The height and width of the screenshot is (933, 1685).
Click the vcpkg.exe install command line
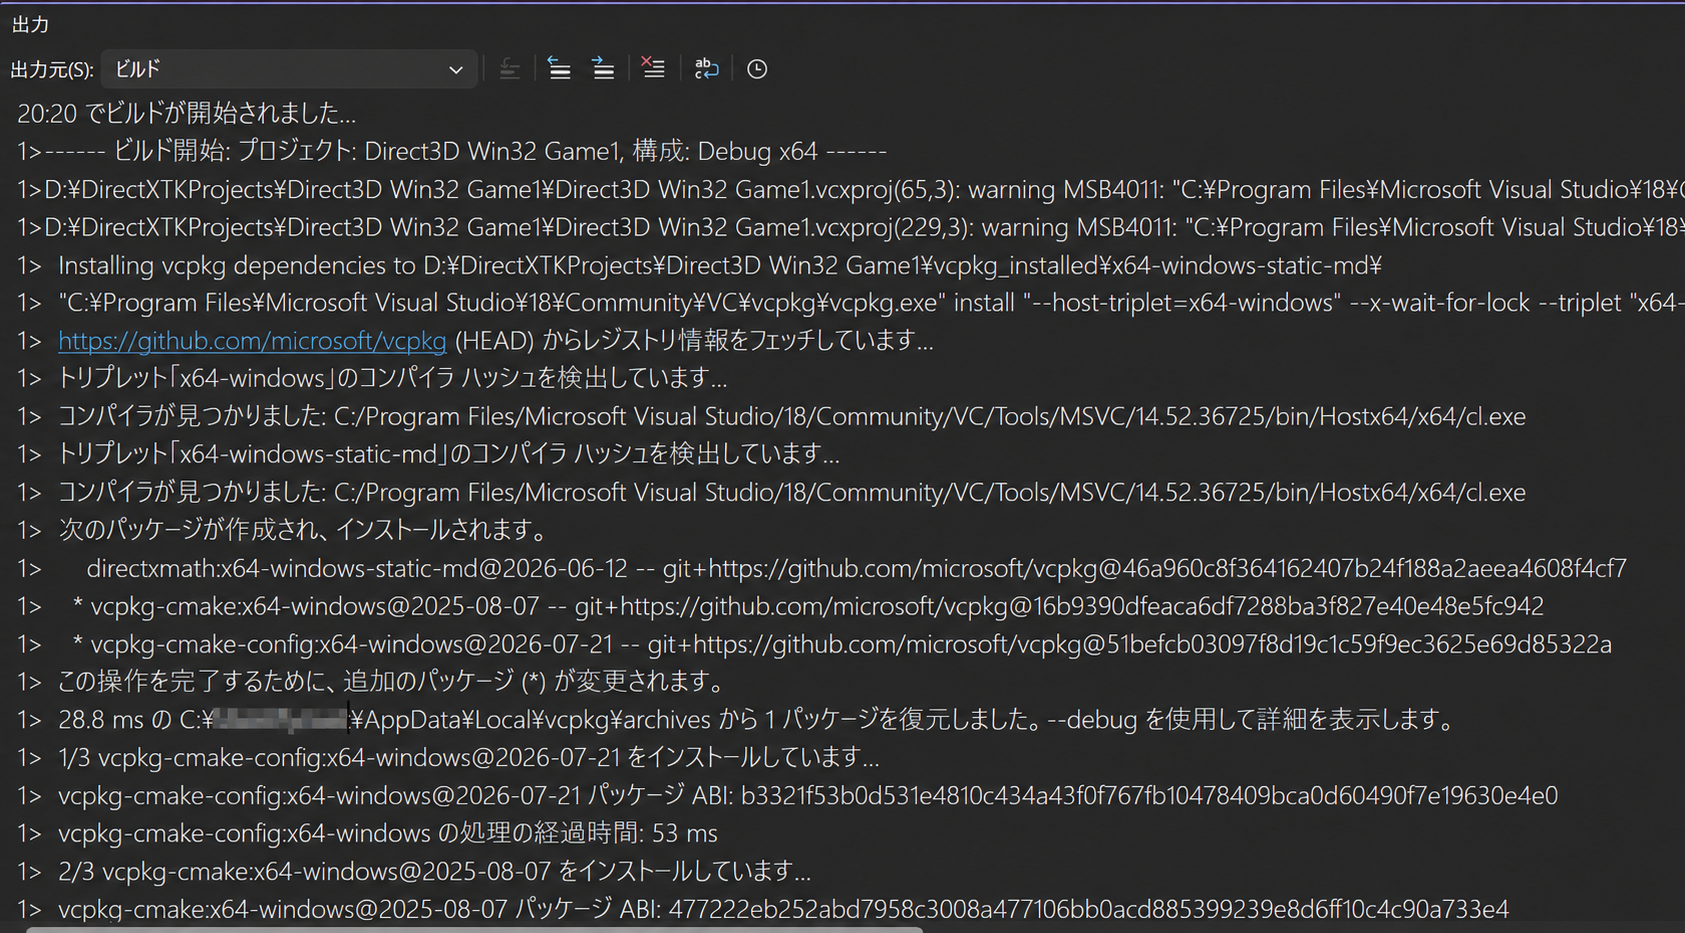(x=850, y=303)
